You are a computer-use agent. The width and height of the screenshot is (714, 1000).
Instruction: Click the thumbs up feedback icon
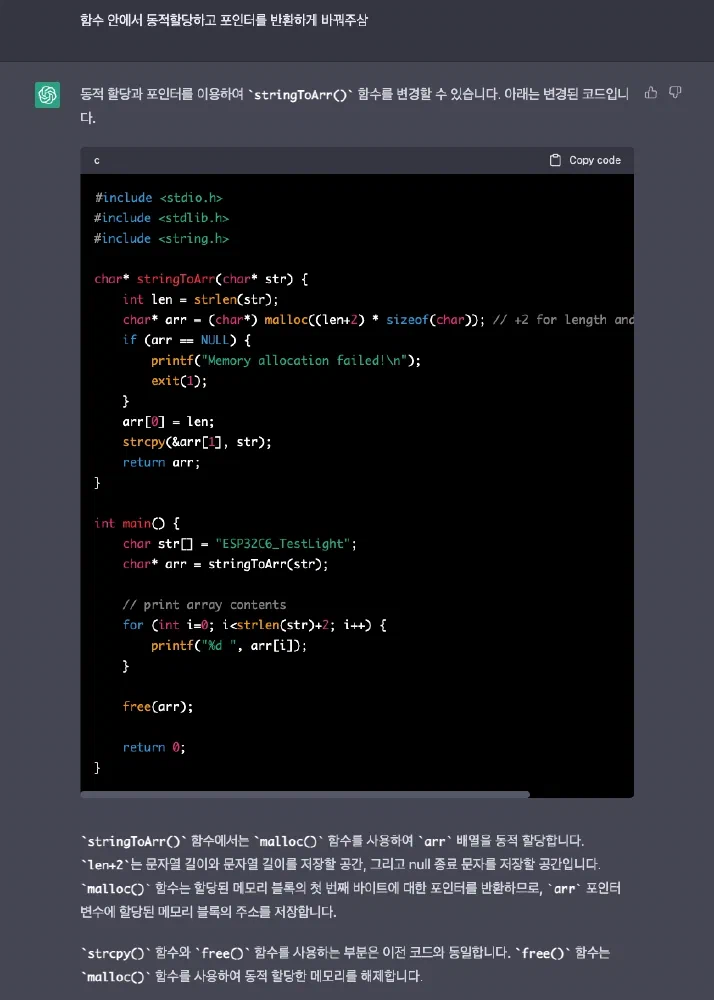(x=651, y=93)
